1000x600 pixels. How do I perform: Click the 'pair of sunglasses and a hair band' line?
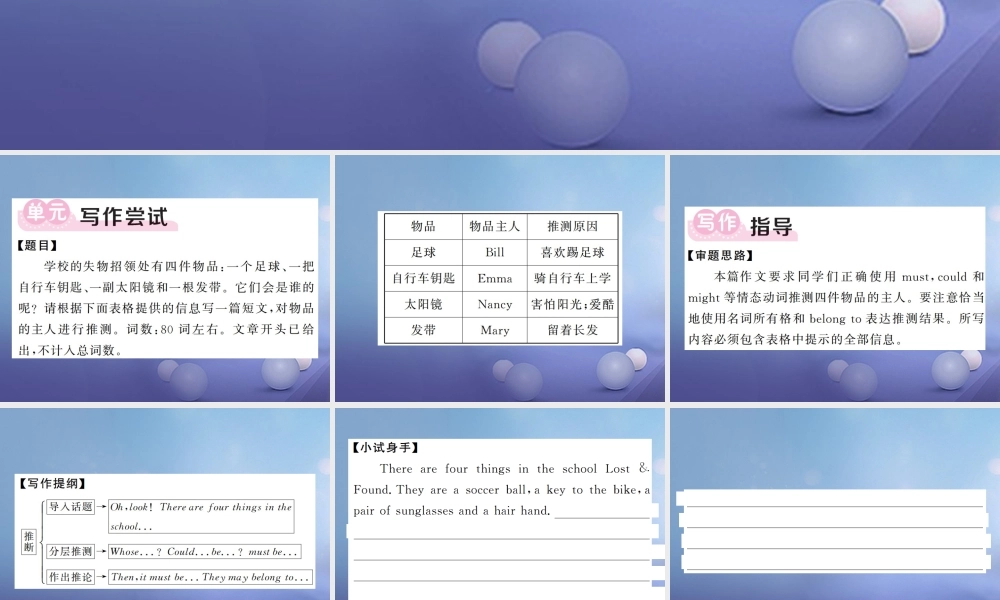[452, 511]
